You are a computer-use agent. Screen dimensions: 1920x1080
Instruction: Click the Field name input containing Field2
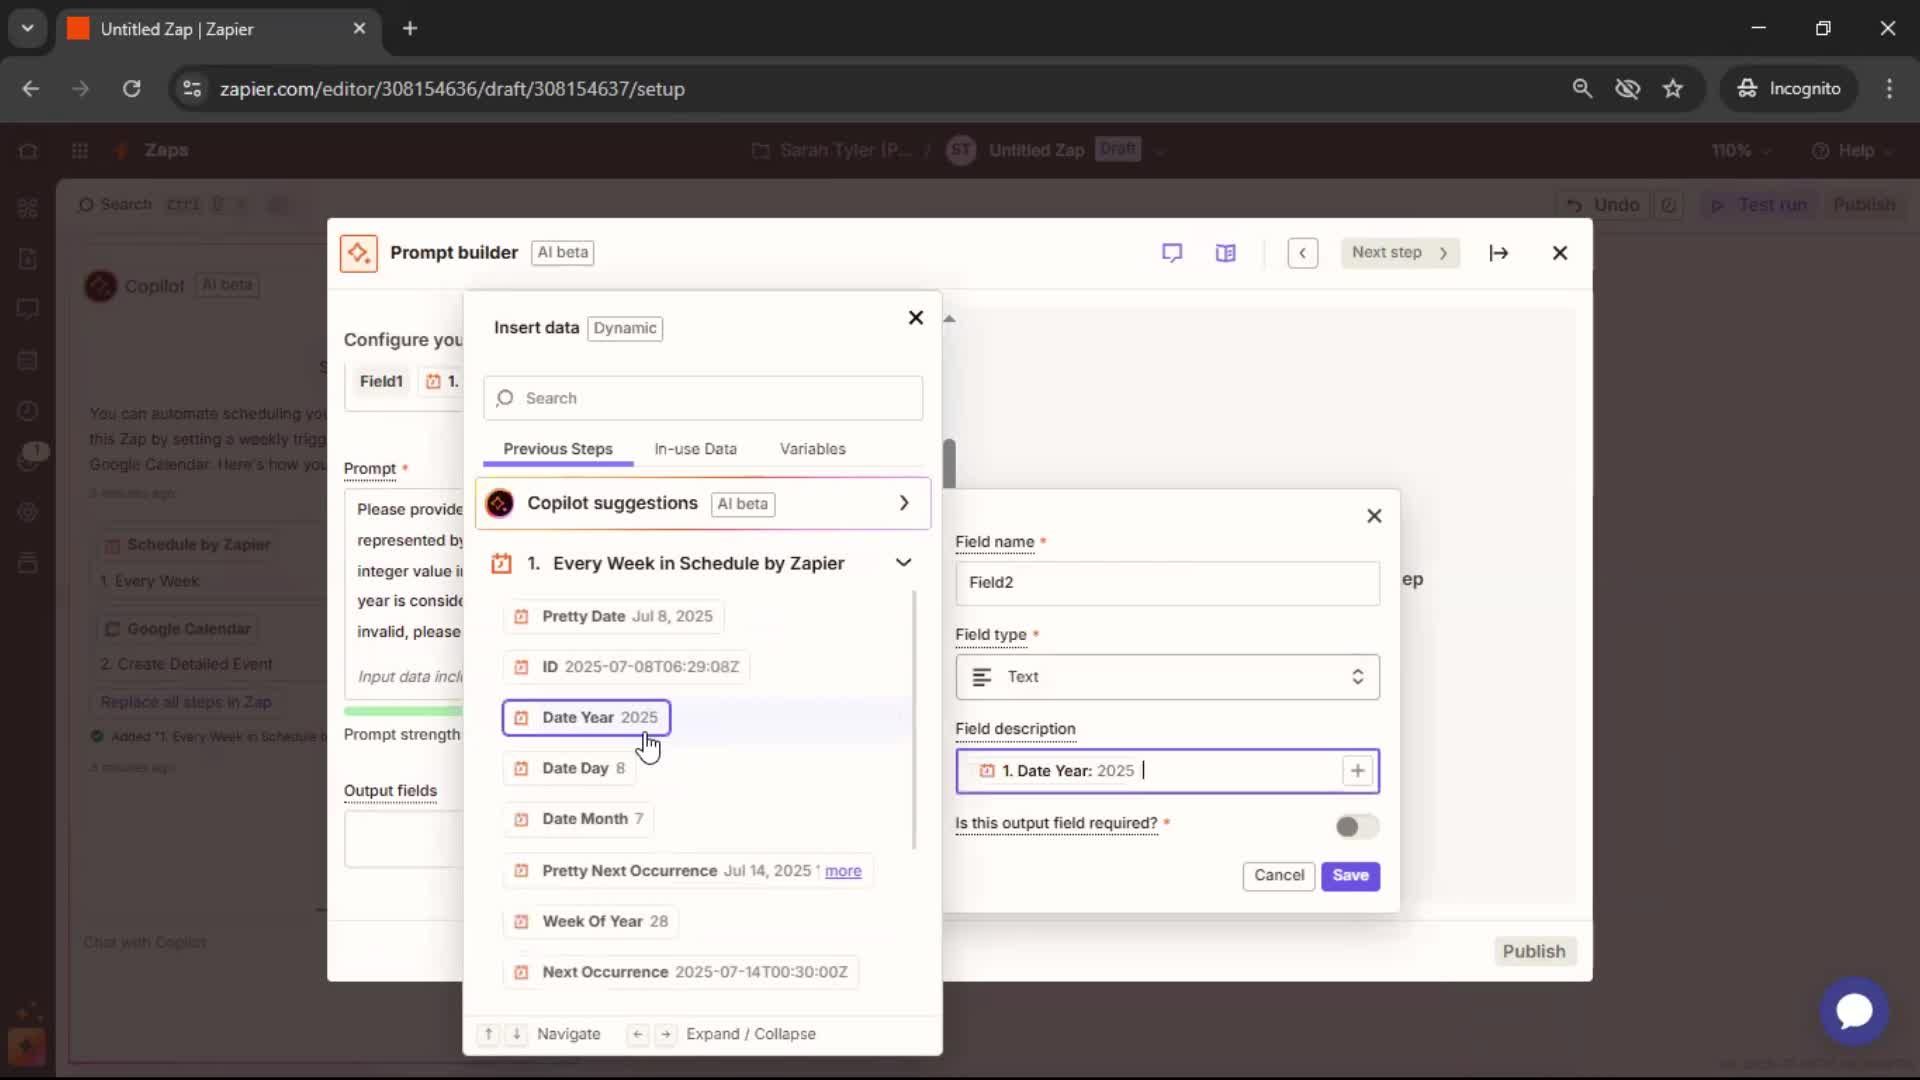pyautogui.click(x=1167, y=583)
